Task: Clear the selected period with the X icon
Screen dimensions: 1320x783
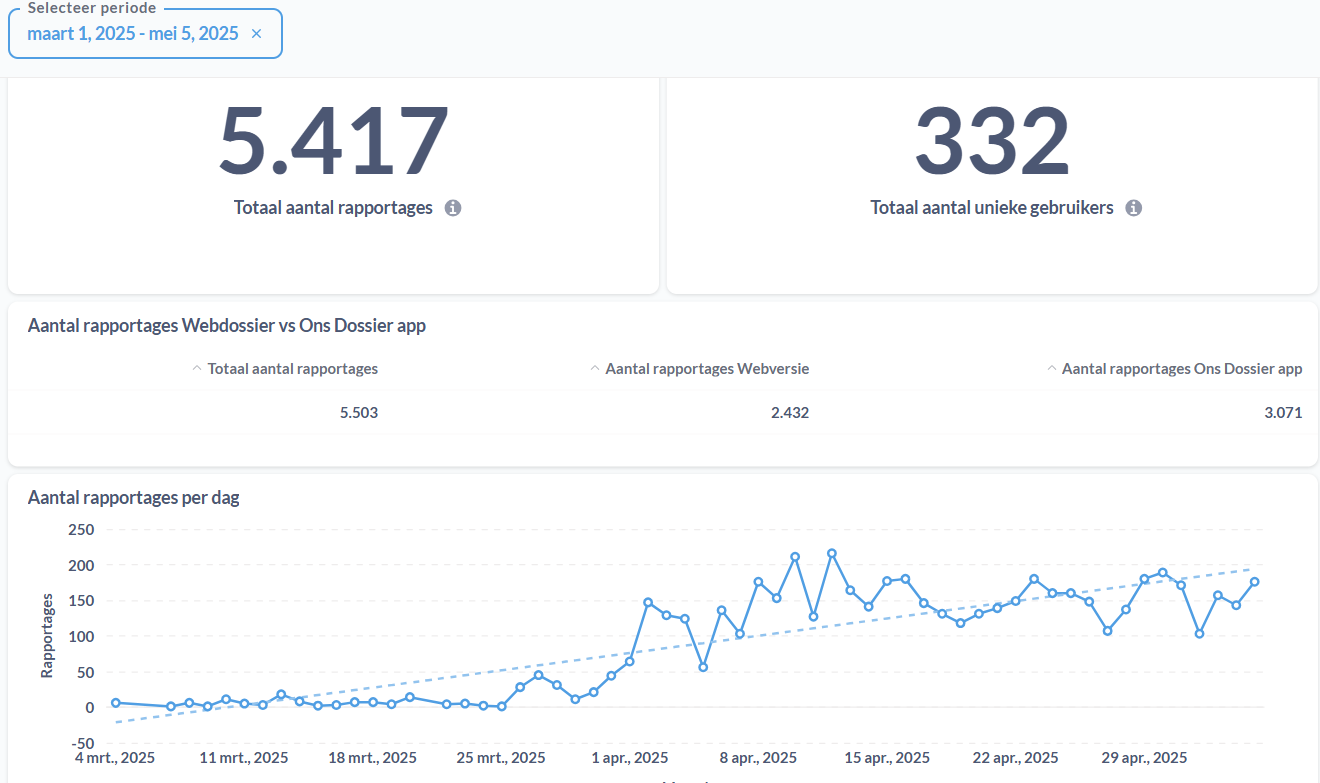Action: point(256,34)
